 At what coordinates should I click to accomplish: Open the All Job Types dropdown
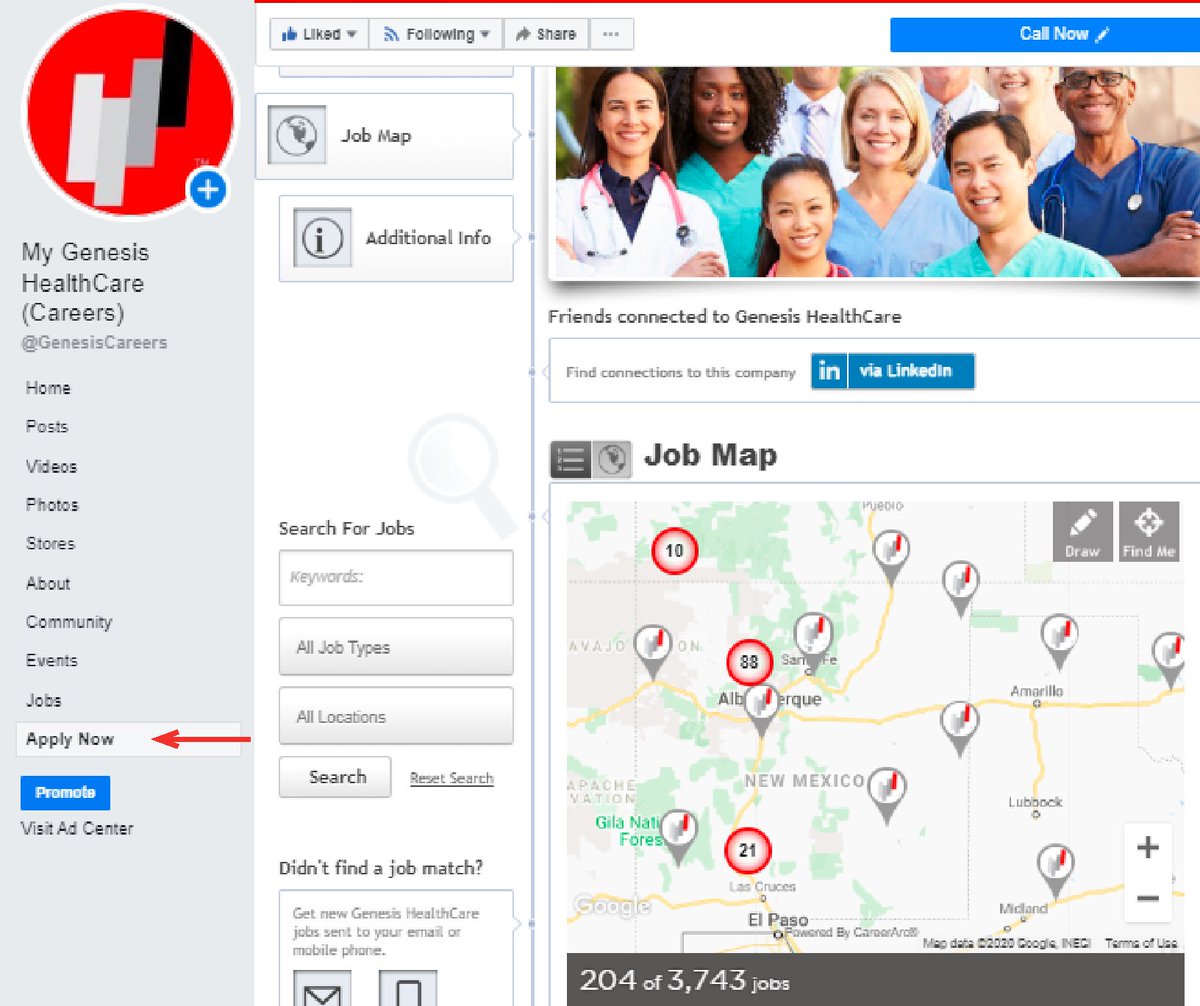(396, 647)
